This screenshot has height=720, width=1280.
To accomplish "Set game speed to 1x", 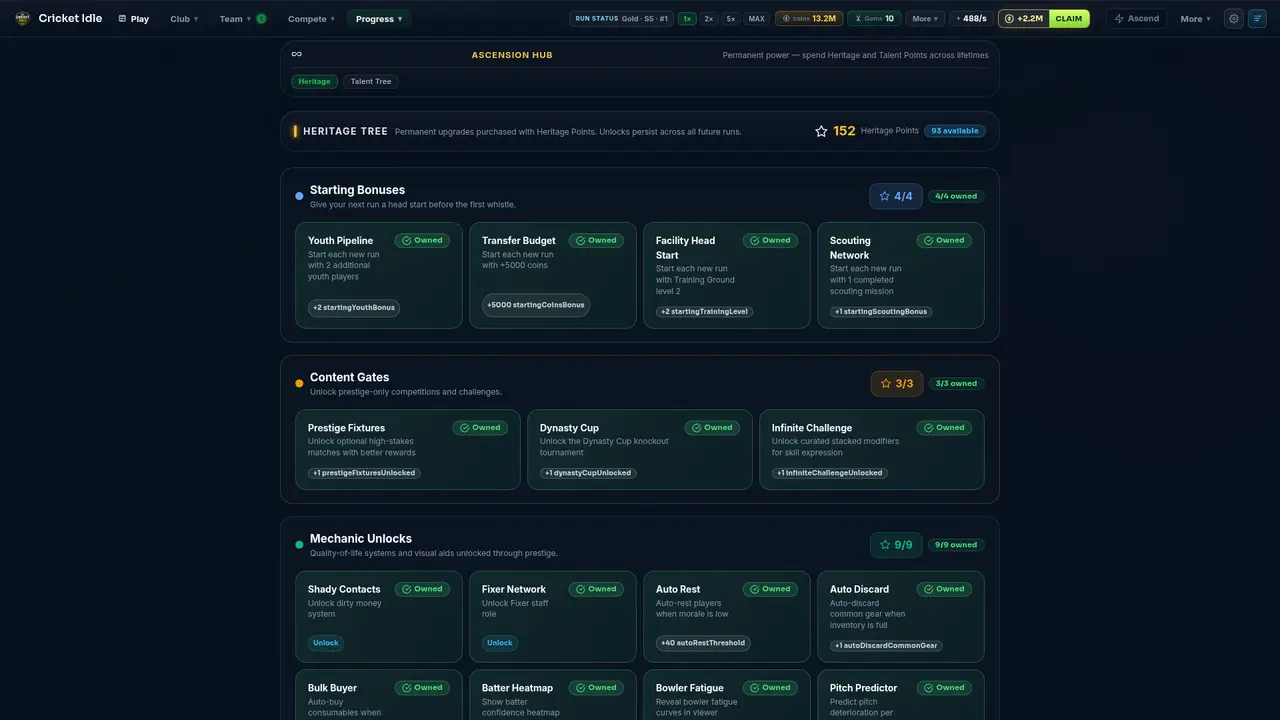I will 687,18.
